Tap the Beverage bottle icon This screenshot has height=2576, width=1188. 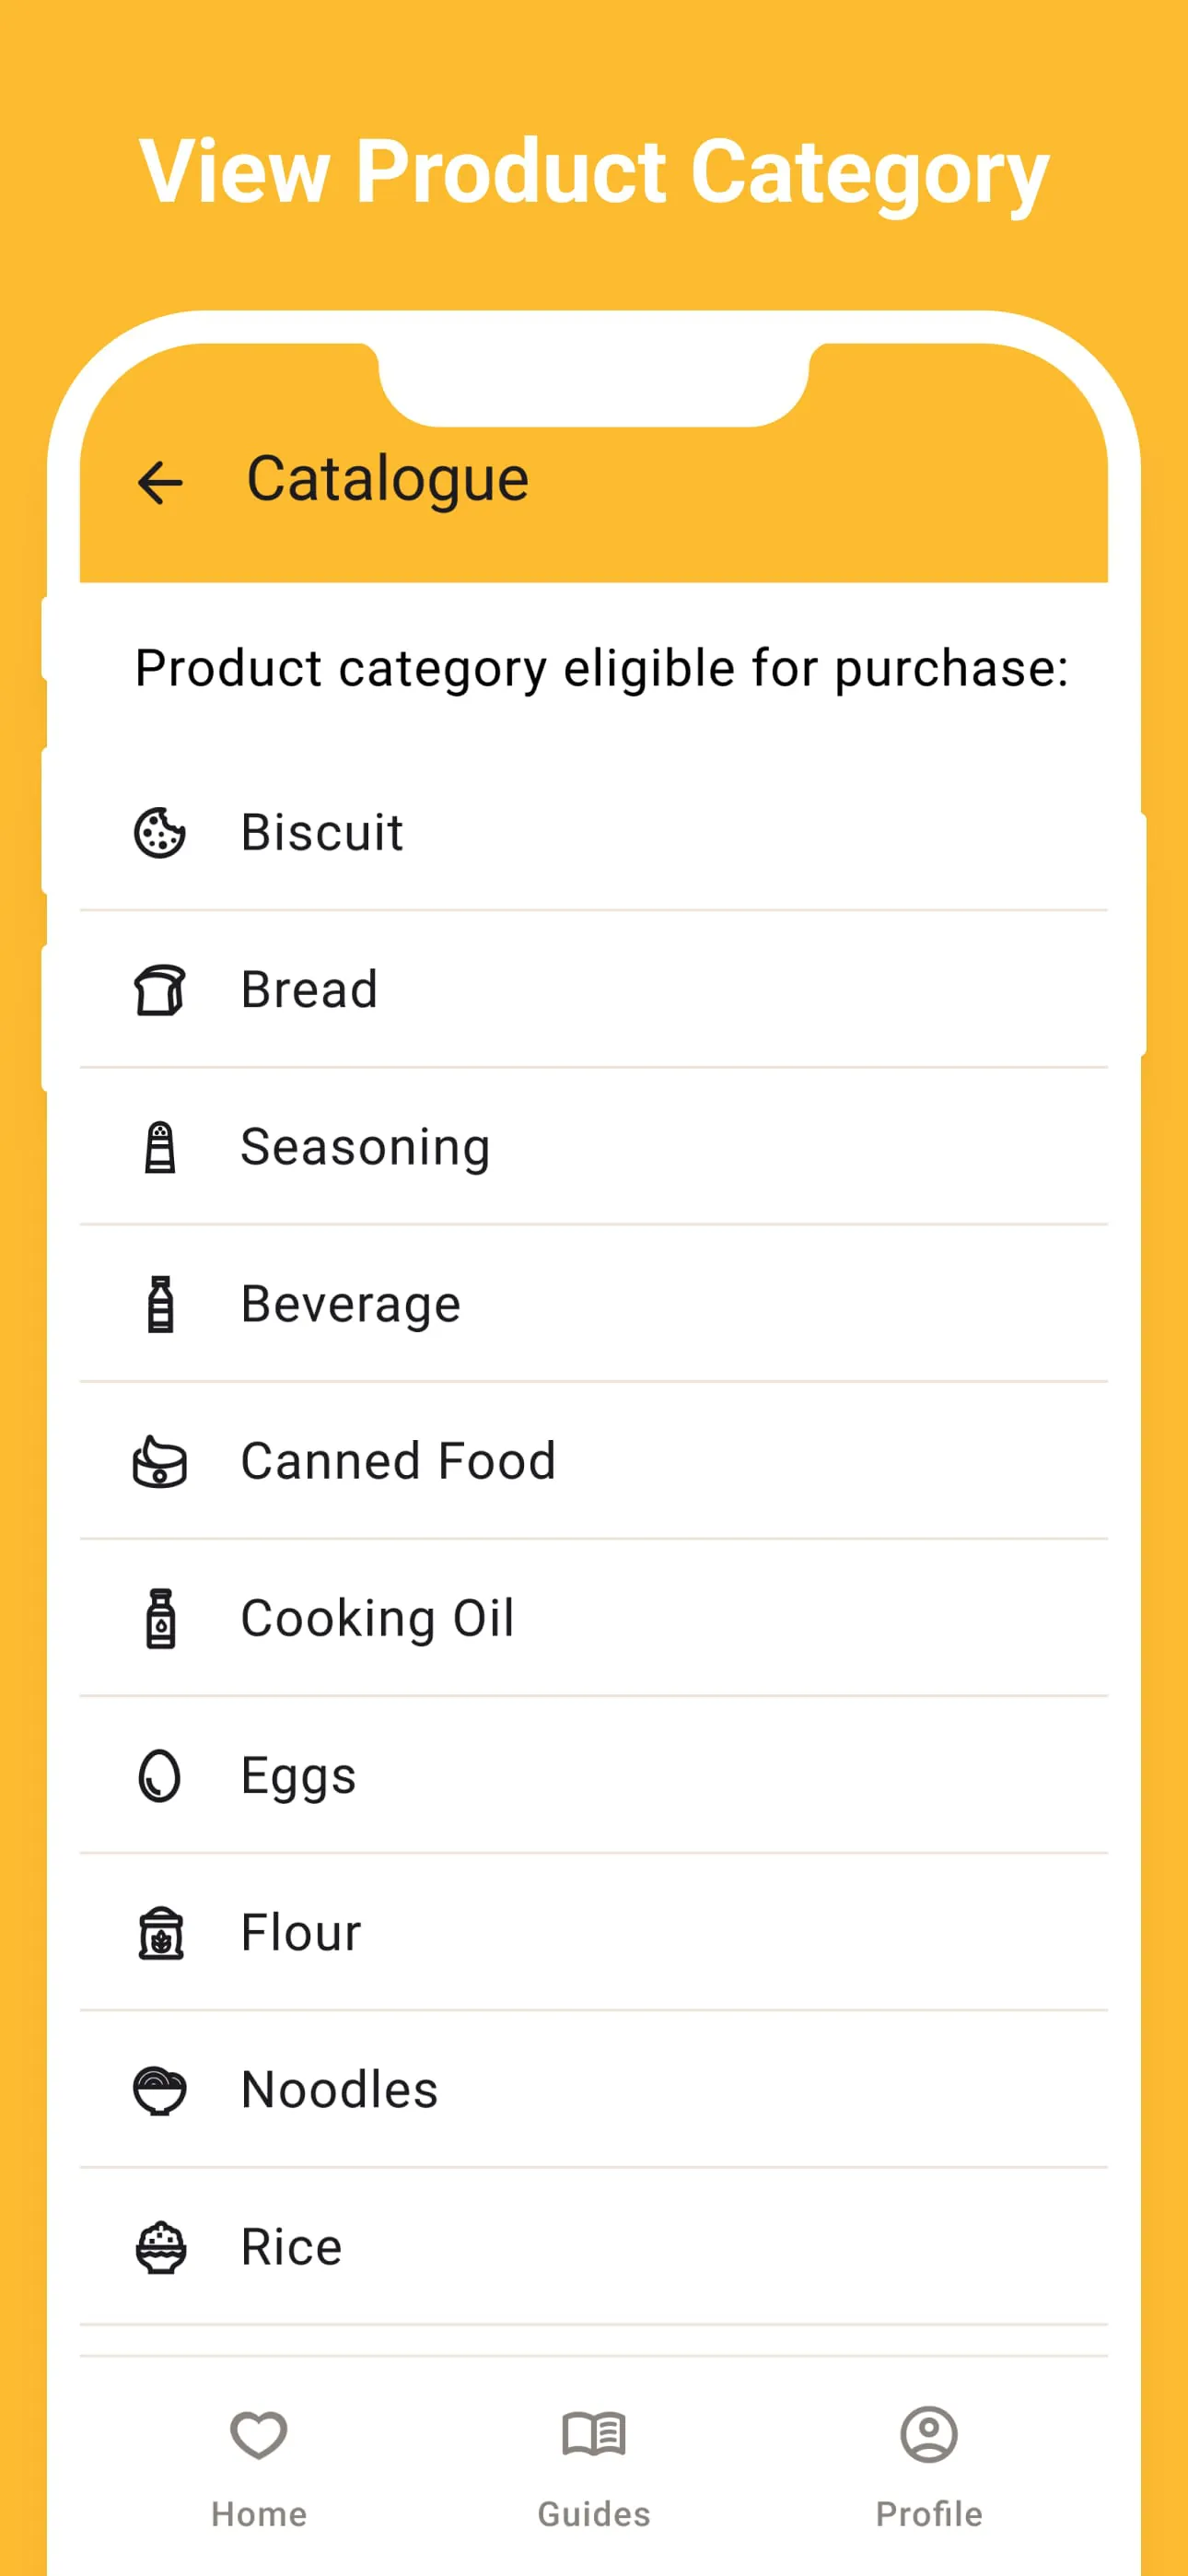(x=160, y=1304)
